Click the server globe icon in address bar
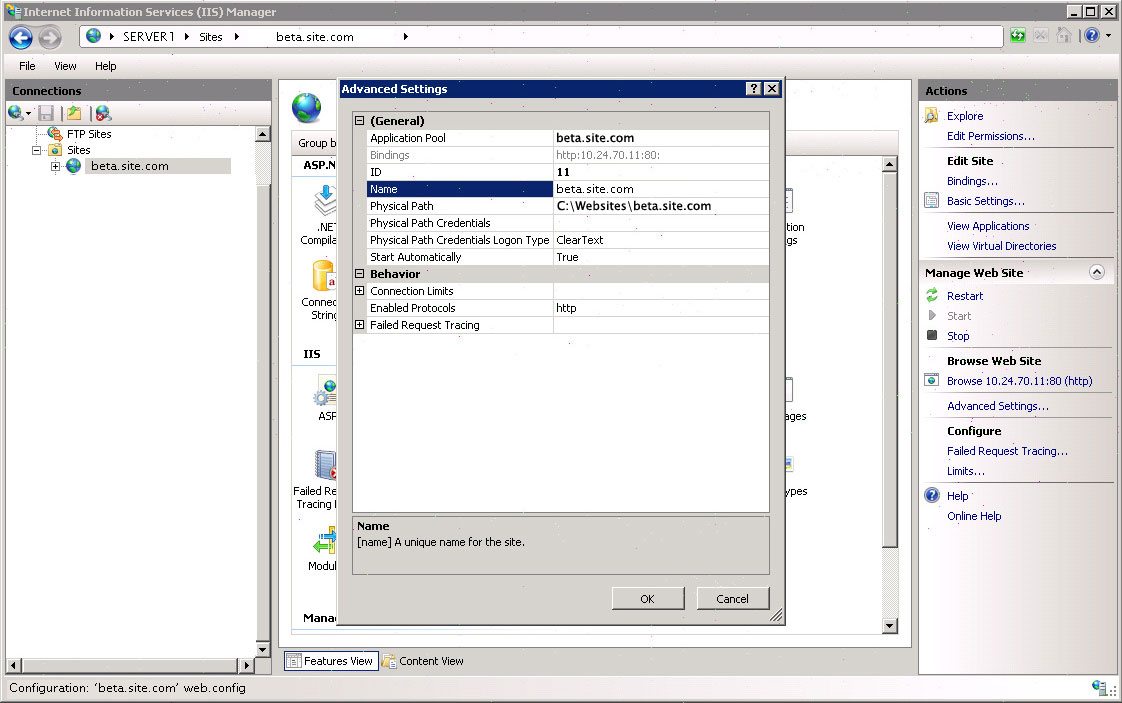The width and height of the screenshot is (1122, 703). pos(93,36)
